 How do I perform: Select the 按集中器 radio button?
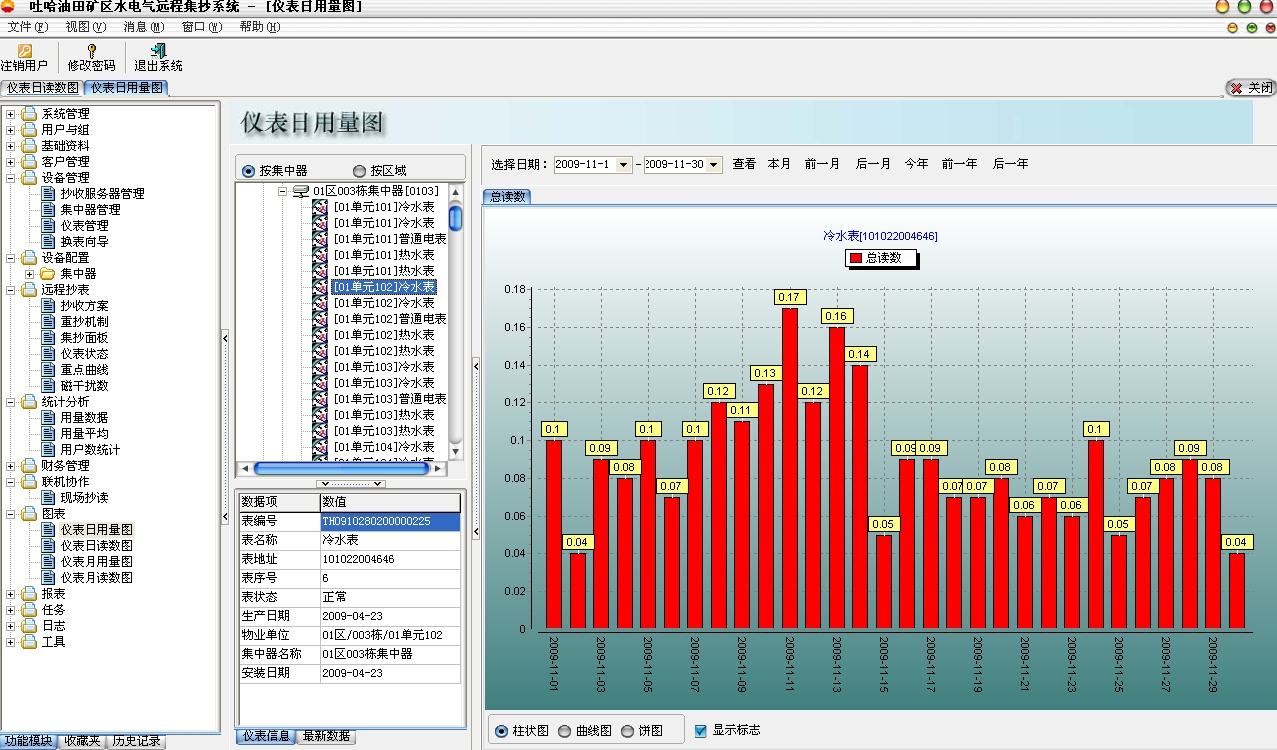pyautogui.click(x=249, y=171)
